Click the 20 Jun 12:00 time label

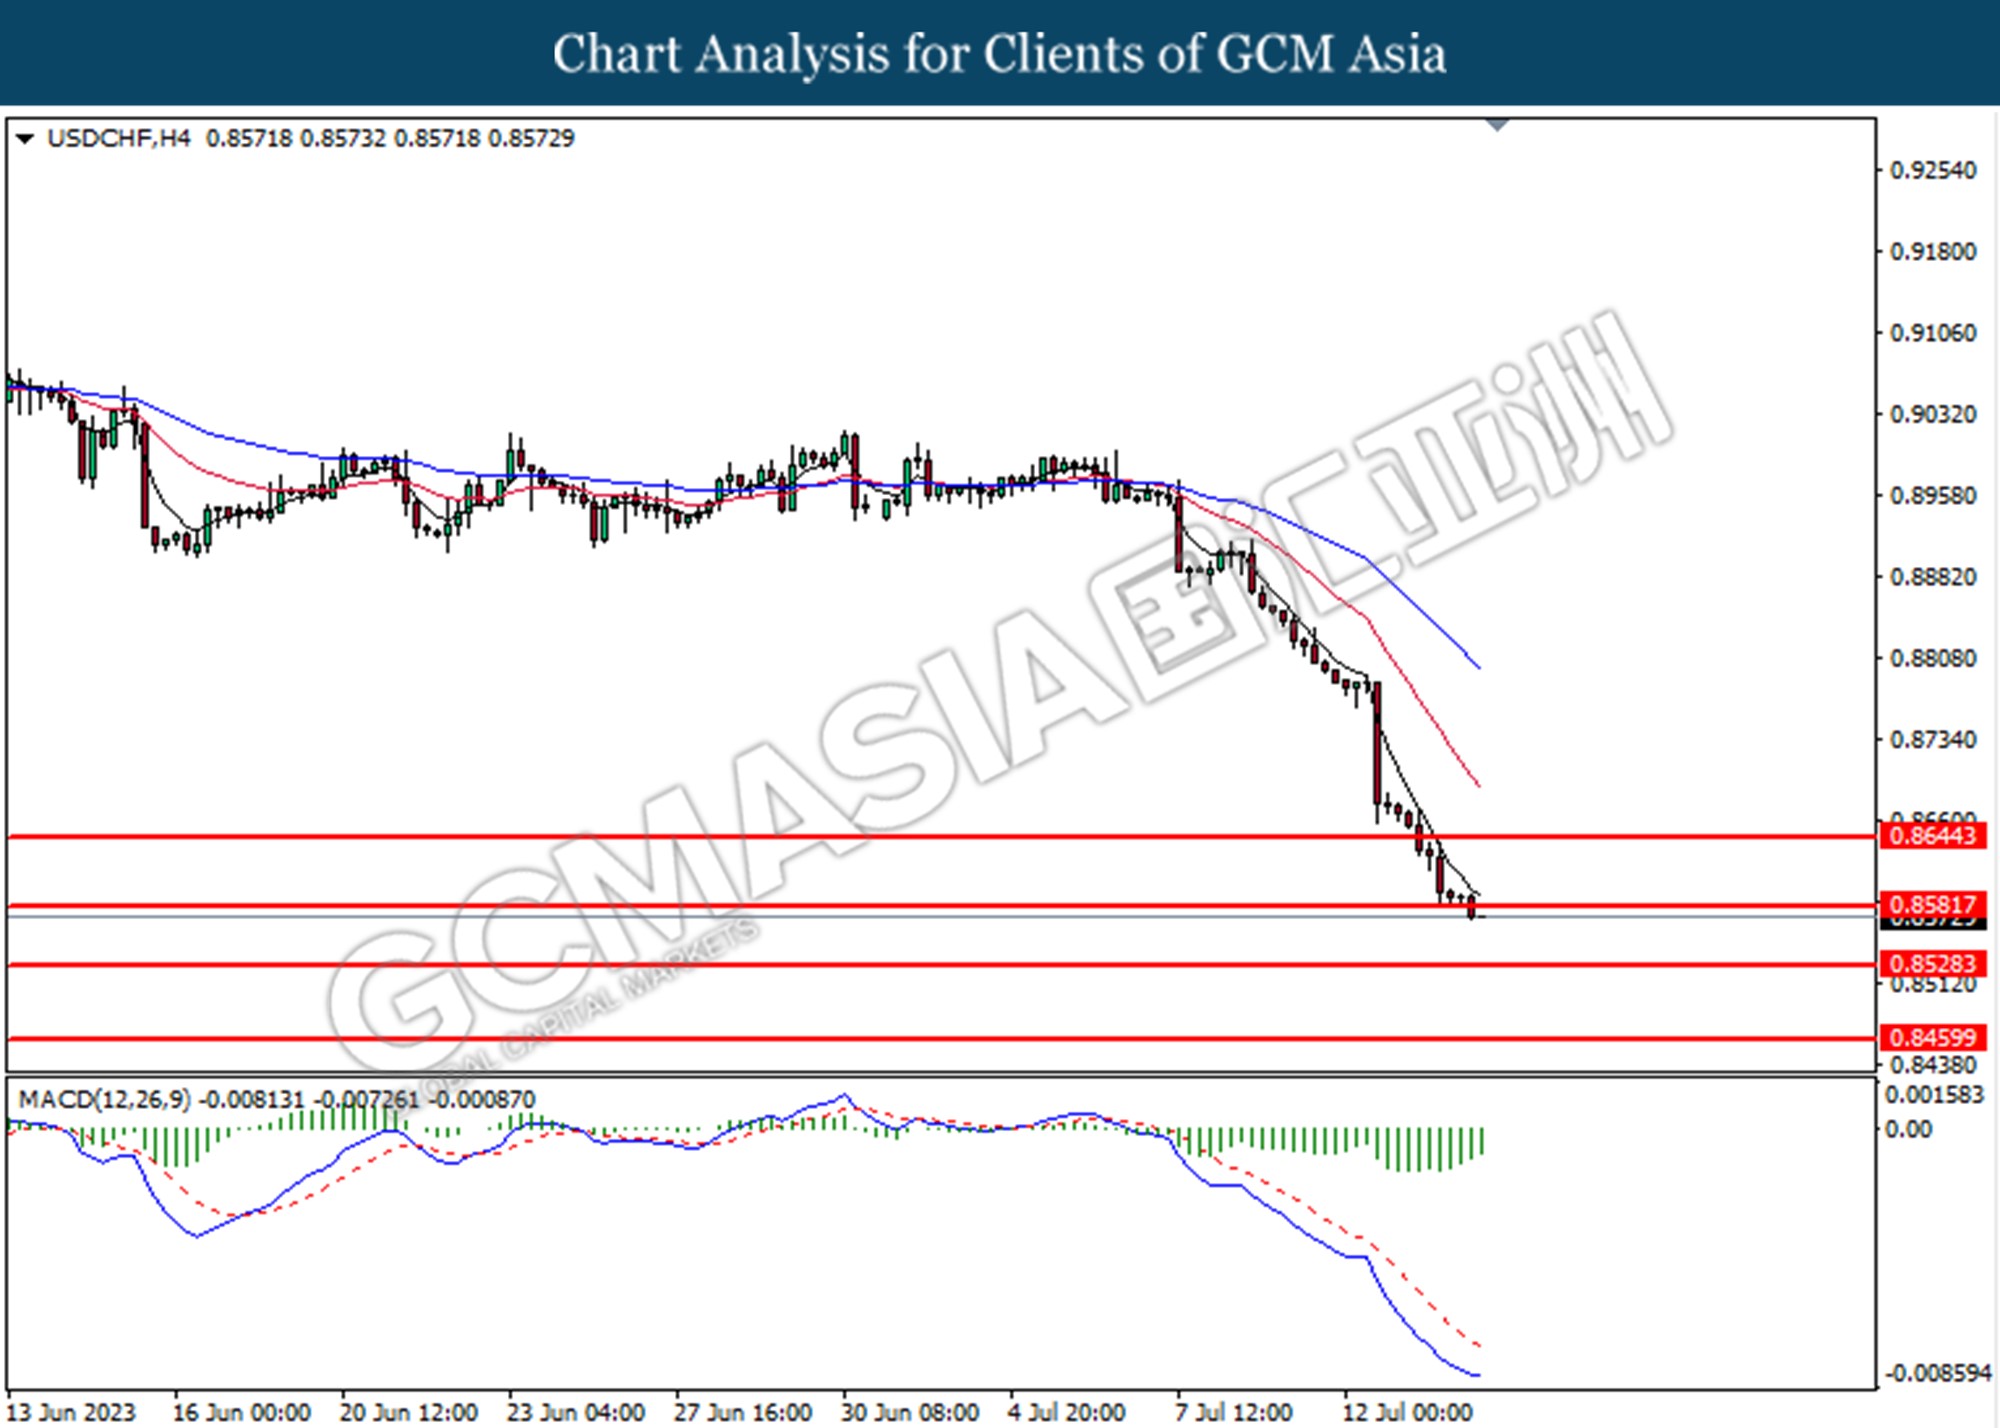point(408,1412)
